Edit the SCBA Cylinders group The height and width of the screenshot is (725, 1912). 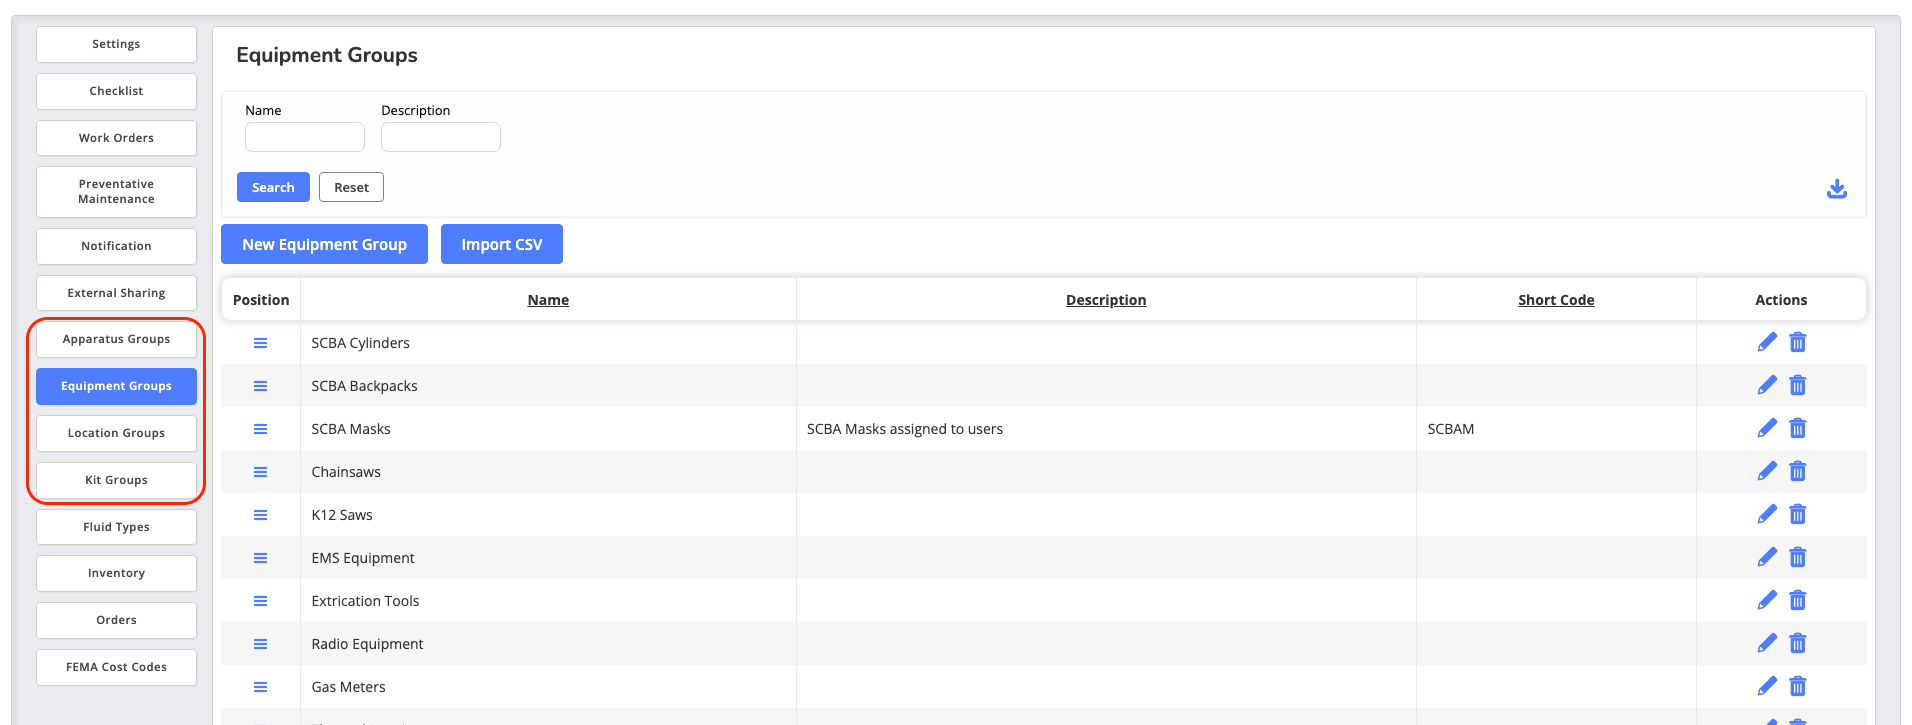click(x=1767, y=342)
